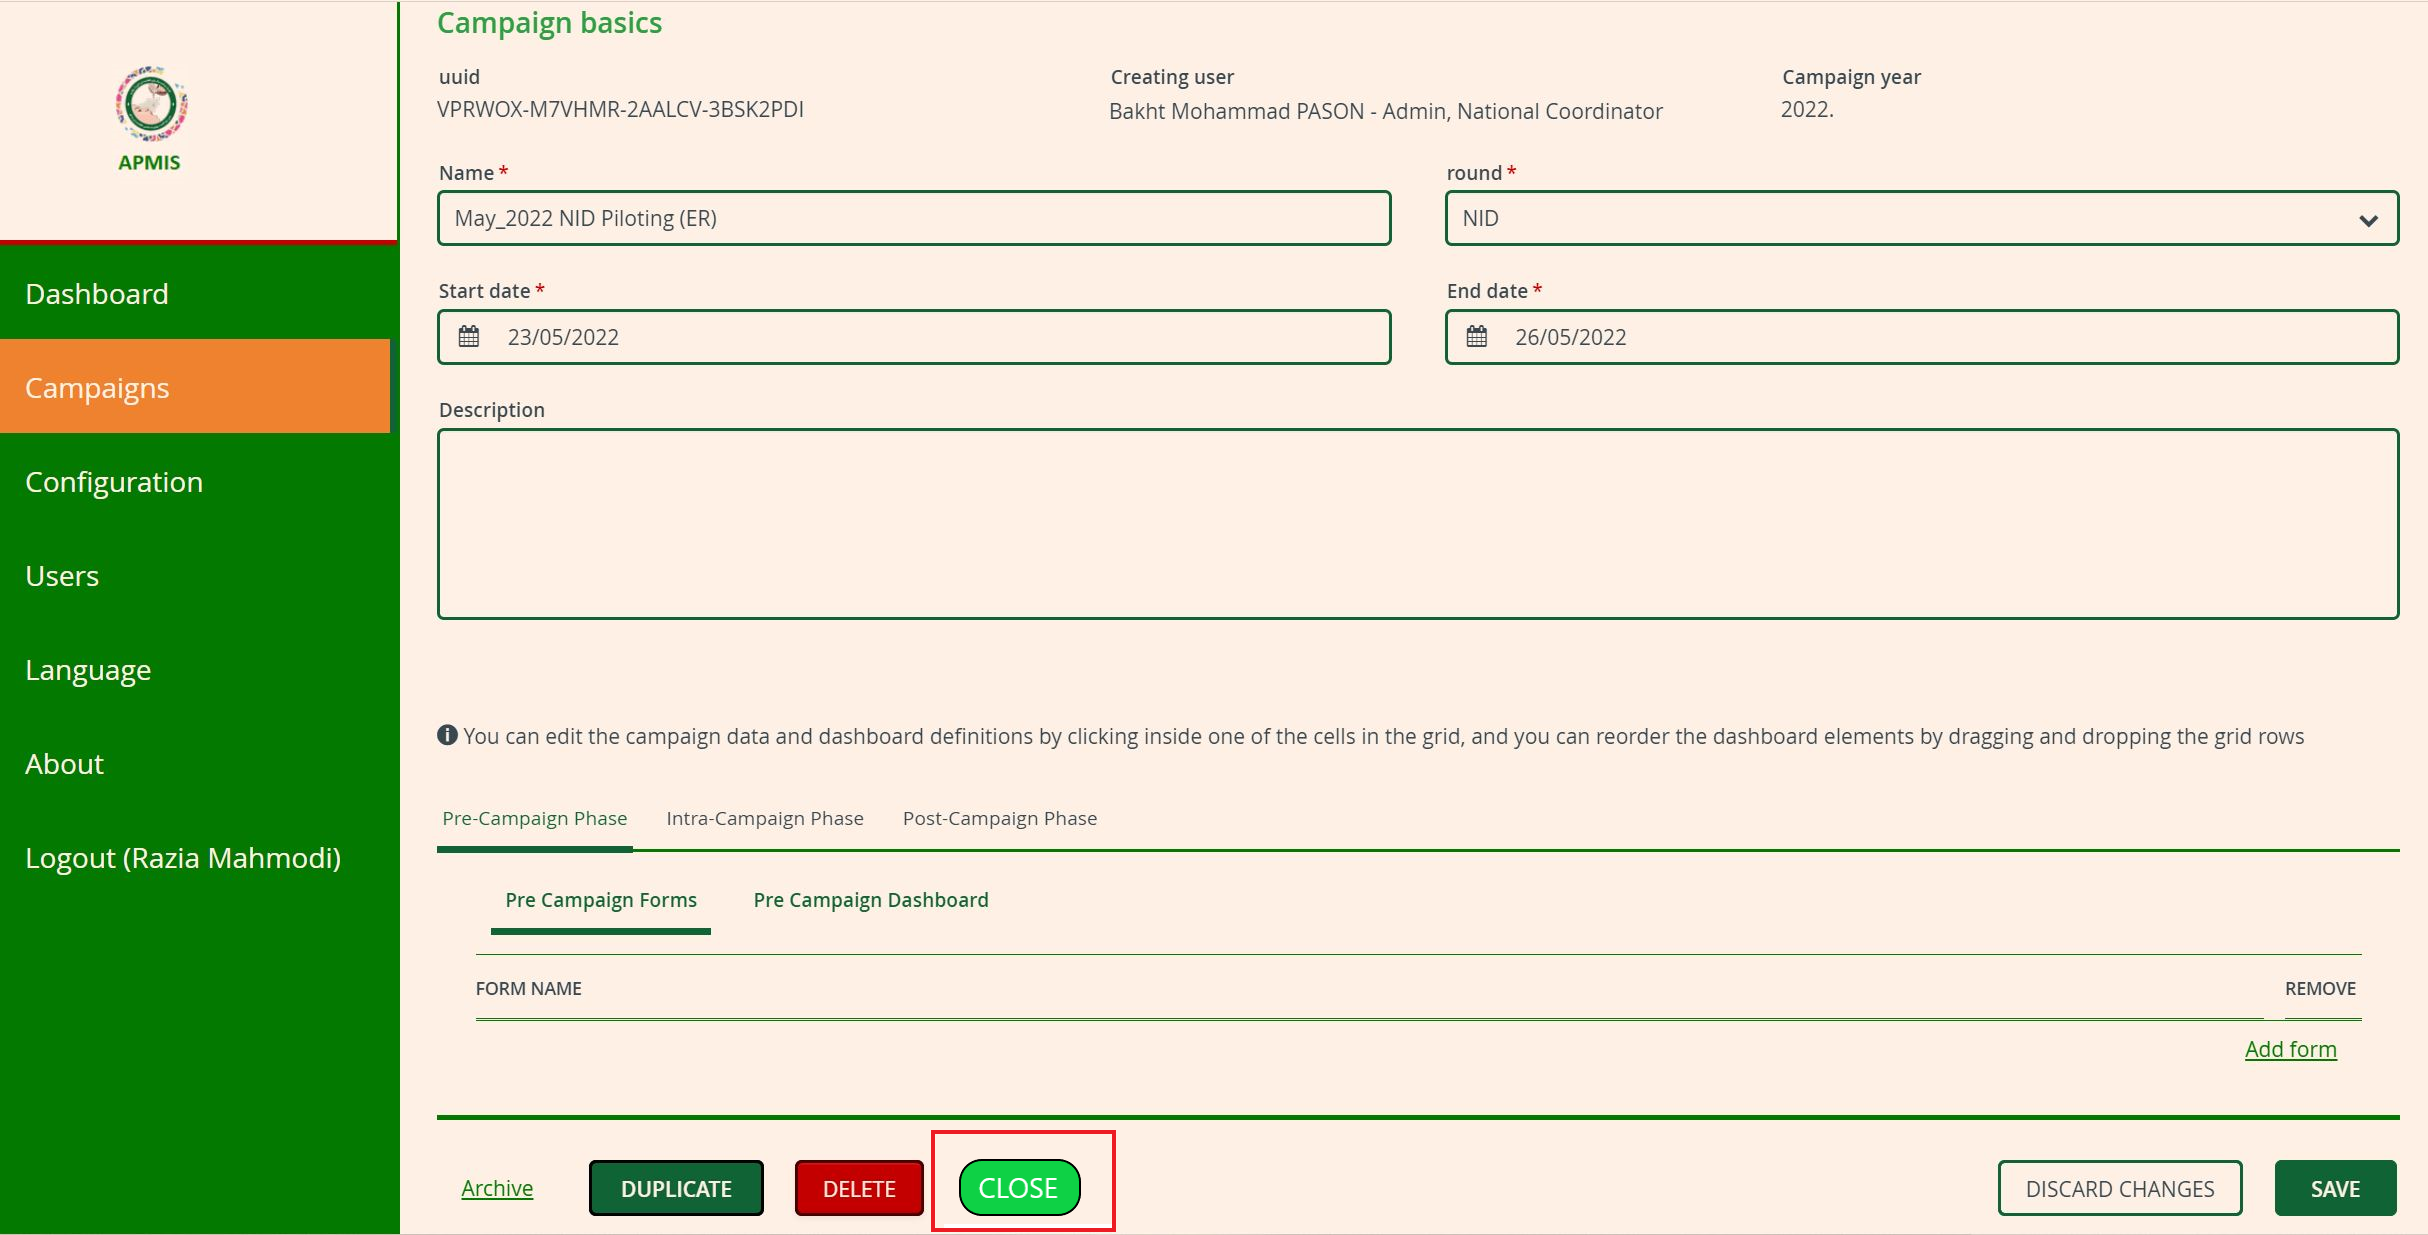Click DISCARD CHANGES

coord(2120,1188)
